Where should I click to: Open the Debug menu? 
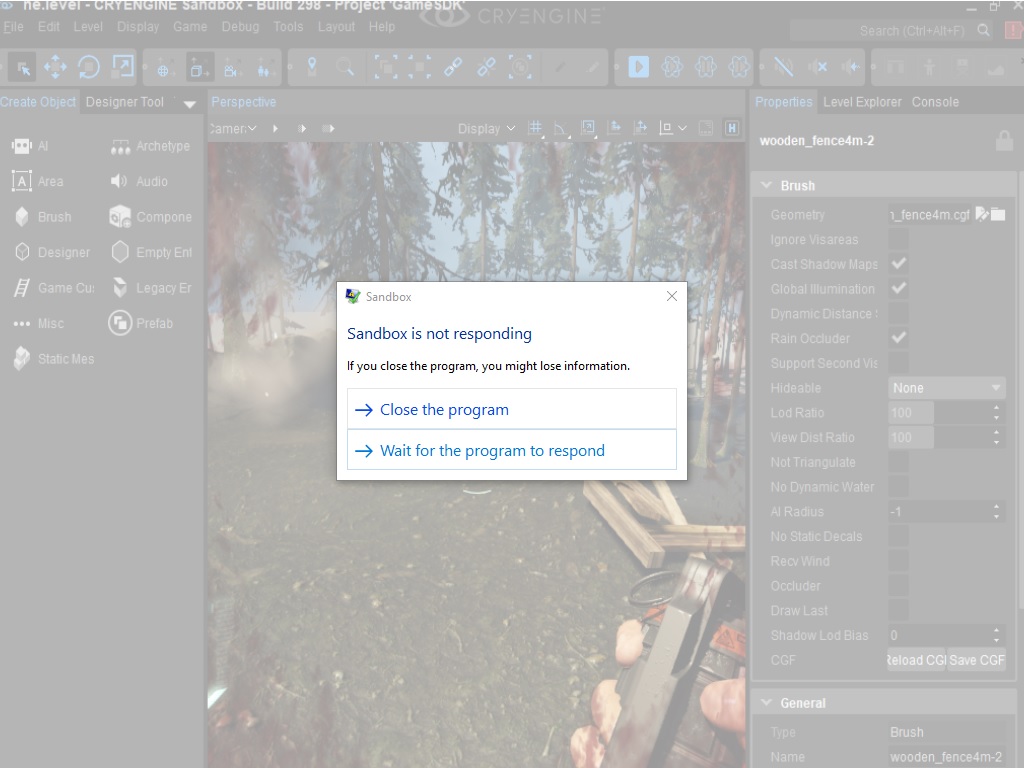pyautogui.click(x=240, y=27)
